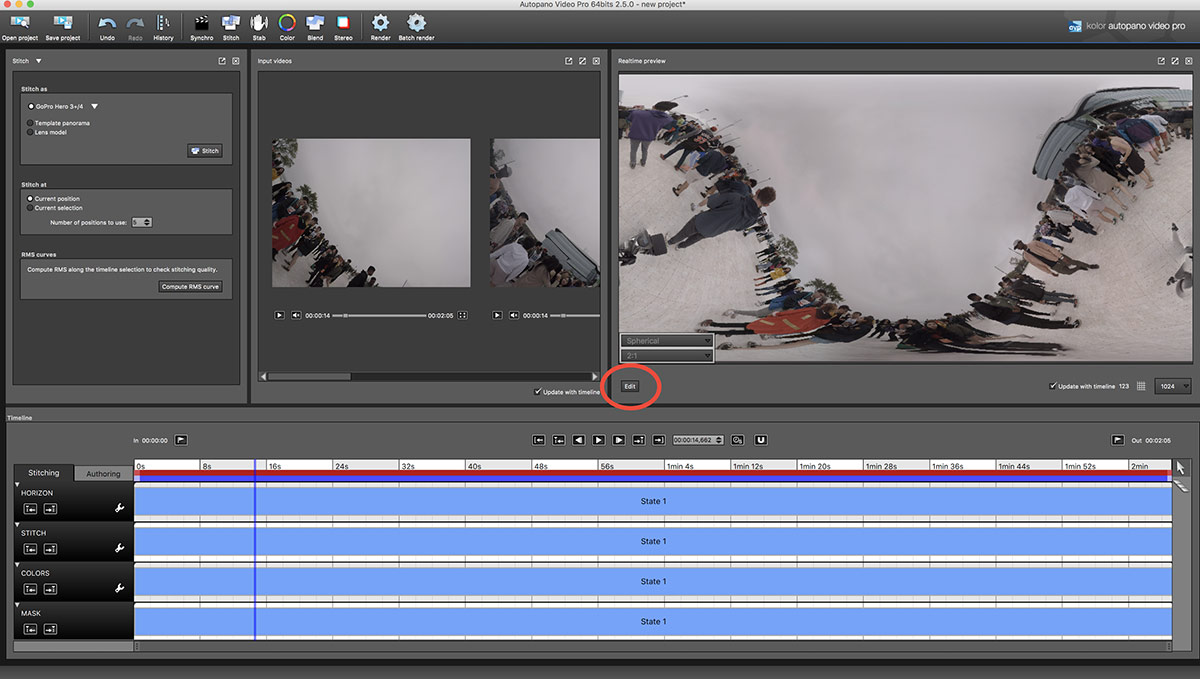
Task: Open the Color correction tool
Action: [x=287, y=25]
